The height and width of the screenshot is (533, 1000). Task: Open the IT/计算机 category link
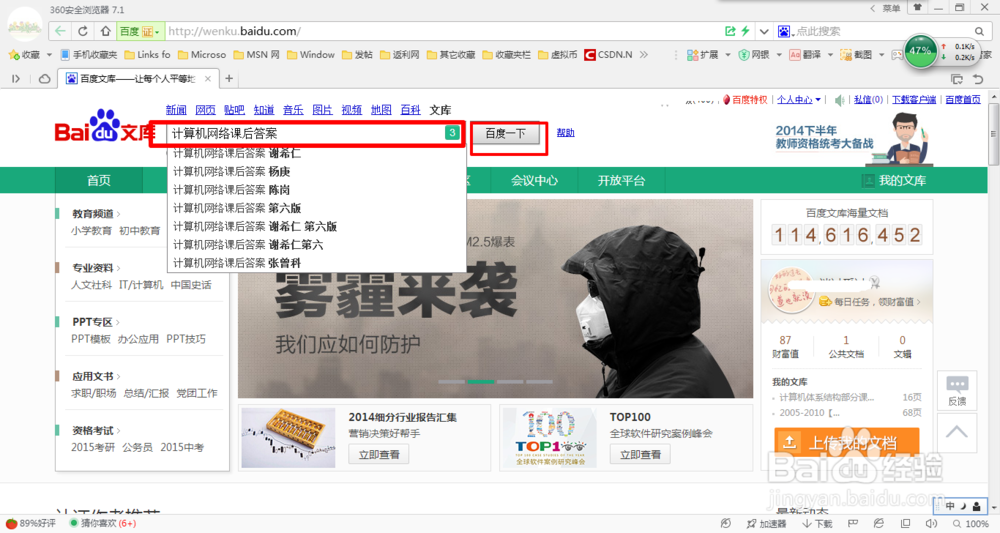point(141,285)
